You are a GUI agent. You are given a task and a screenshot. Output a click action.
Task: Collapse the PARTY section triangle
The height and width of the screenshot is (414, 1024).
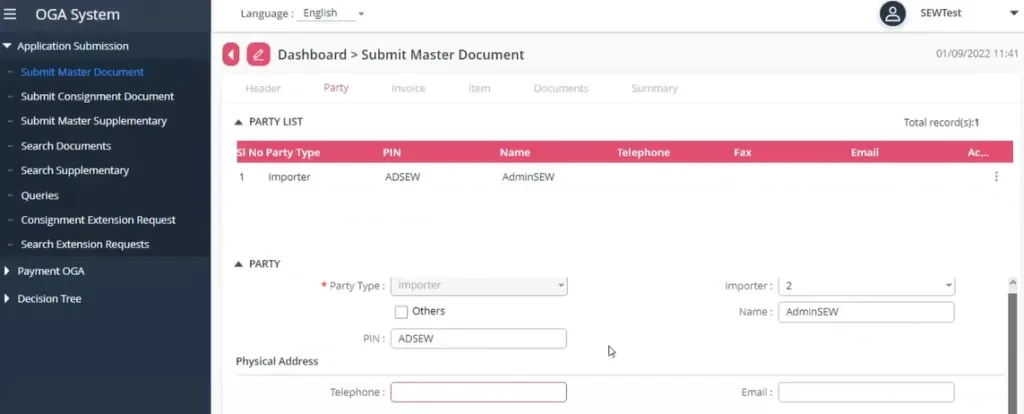coord(238,264)
